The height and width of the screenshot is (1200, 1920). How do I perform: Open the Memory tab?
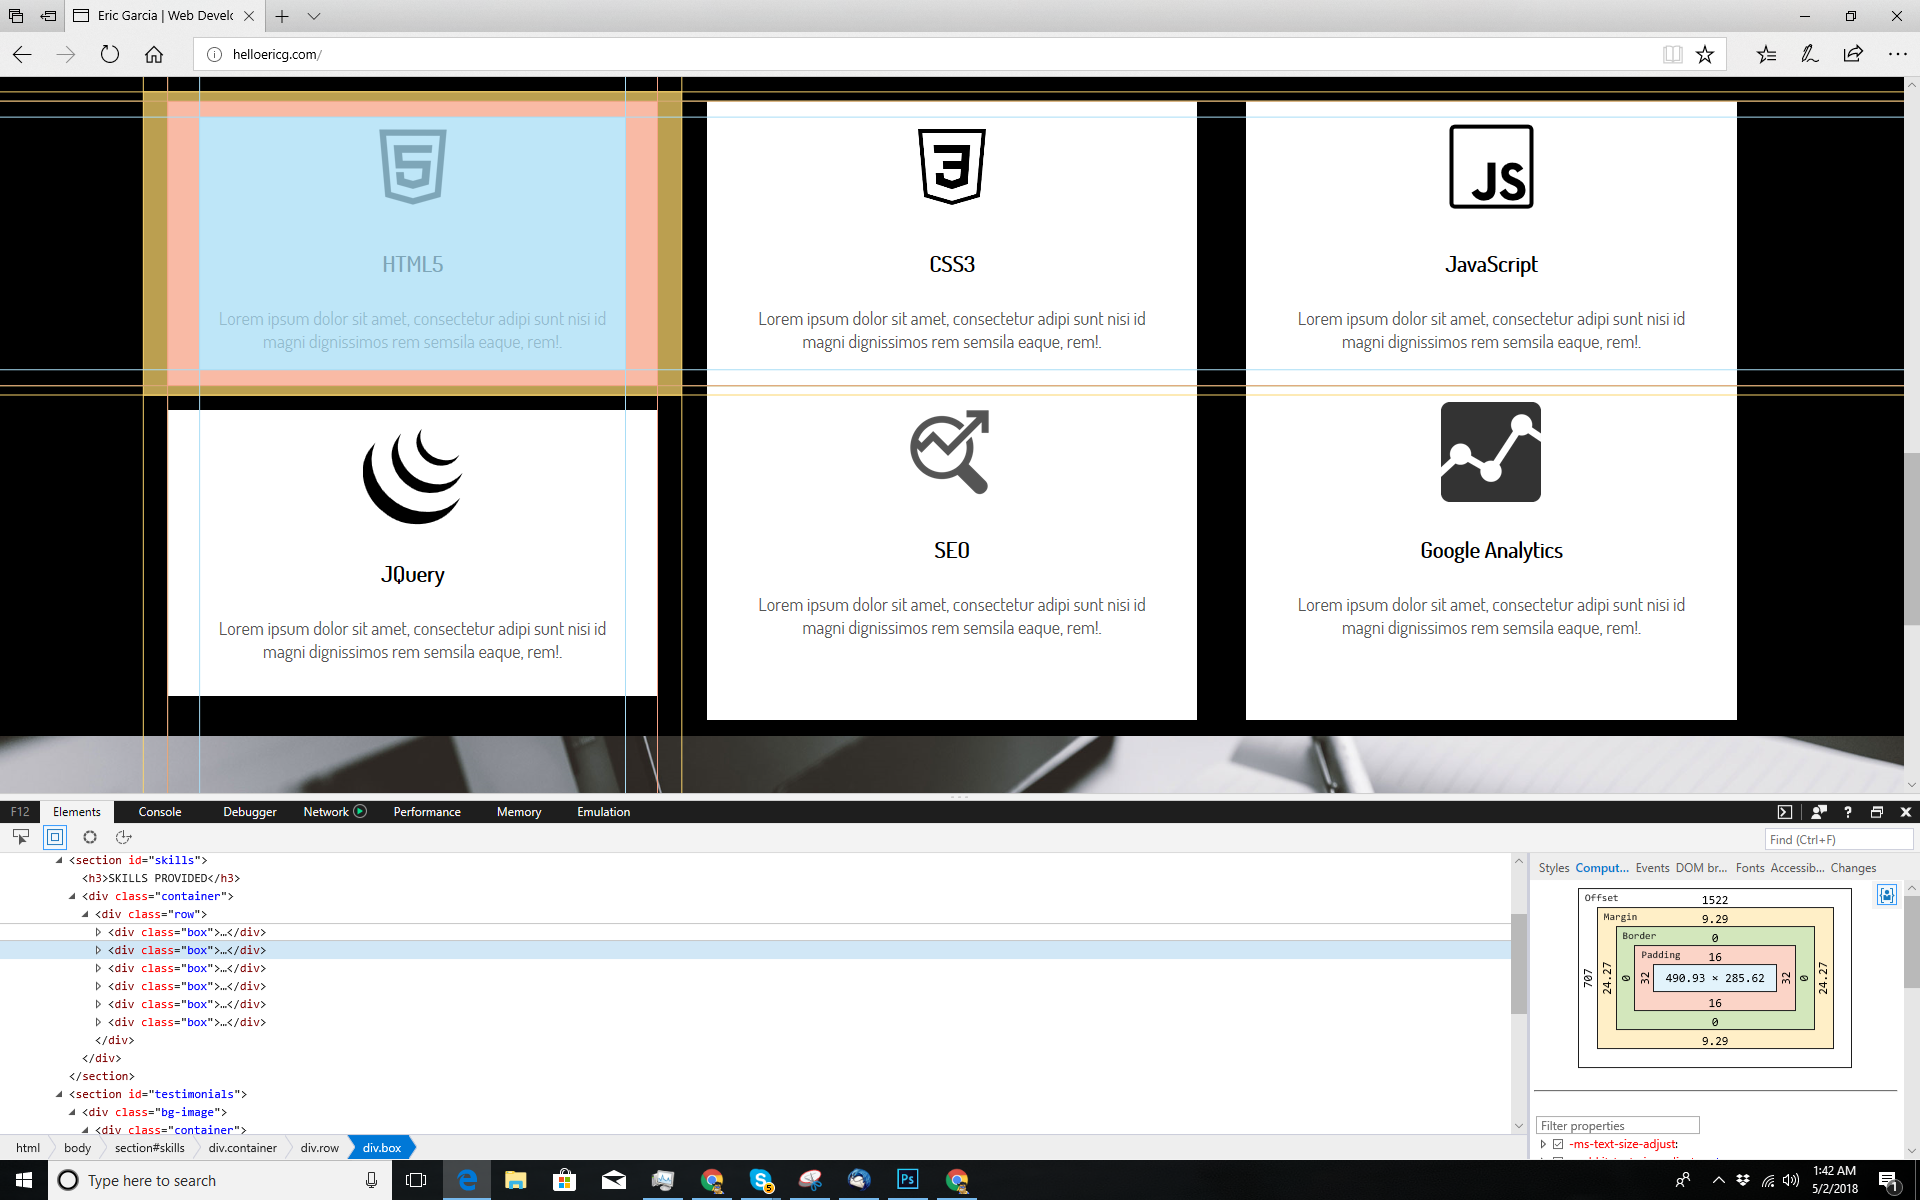[x=519, y=812]
